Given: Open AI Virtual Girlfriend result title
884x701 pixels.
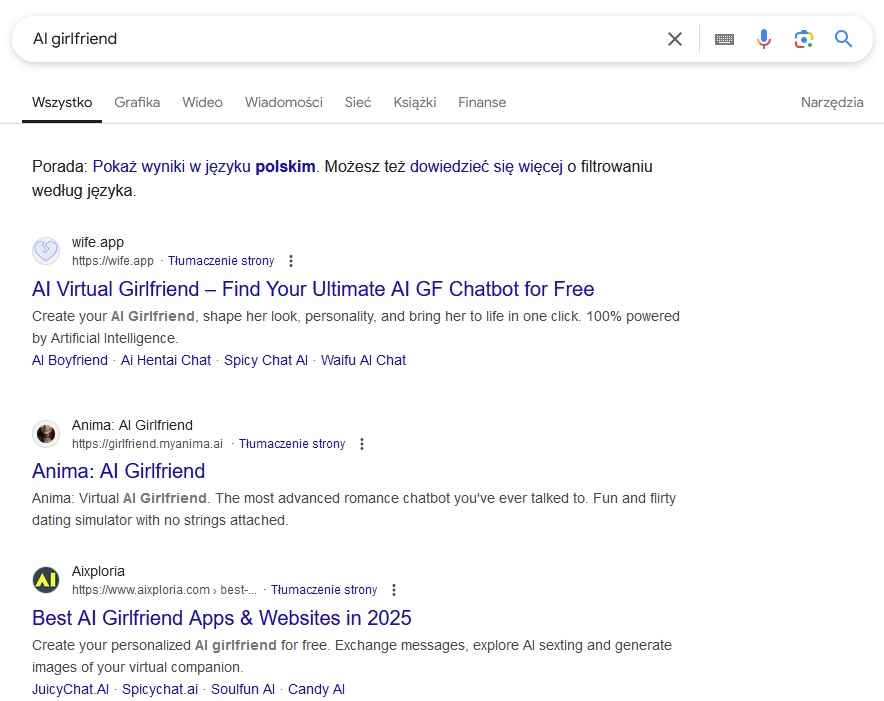Looking at the screenshot, I should [313, 289].
